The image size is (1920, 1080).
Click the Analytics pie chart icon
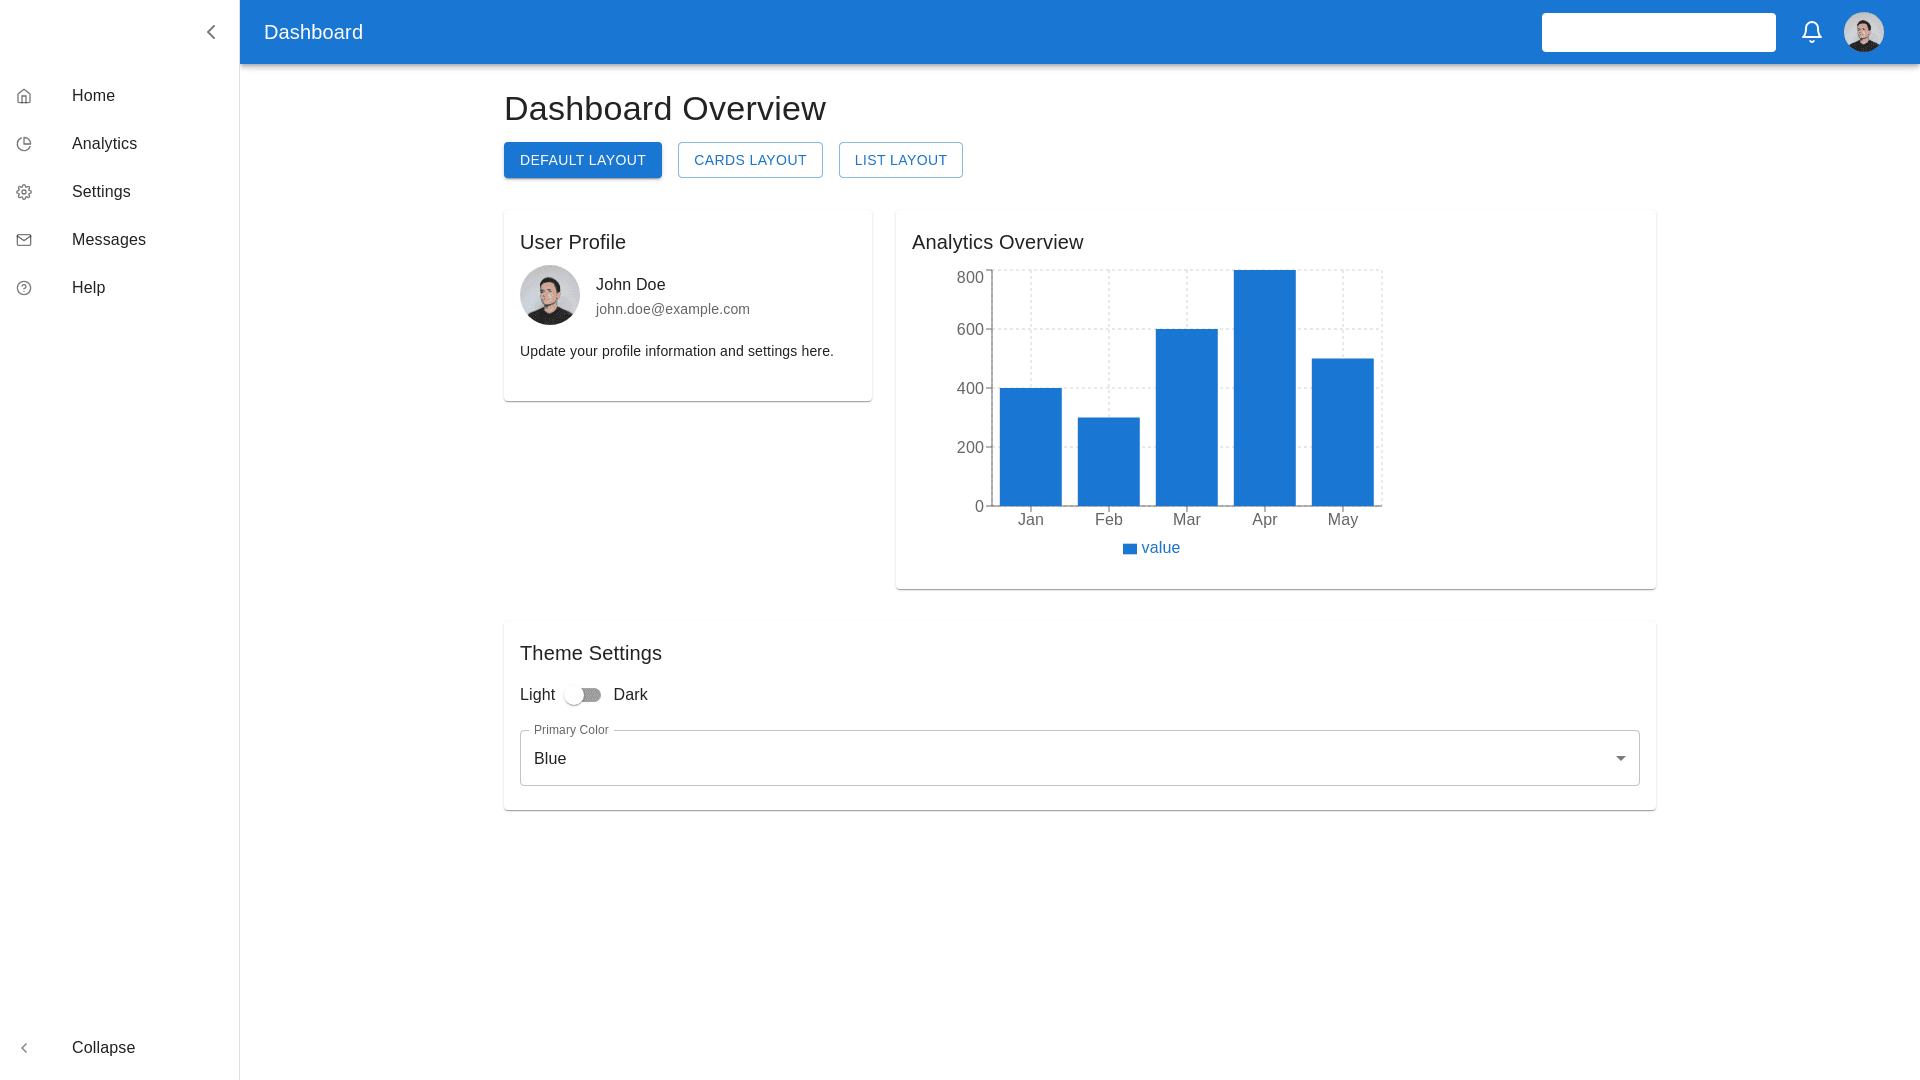[x=24, y=144]
